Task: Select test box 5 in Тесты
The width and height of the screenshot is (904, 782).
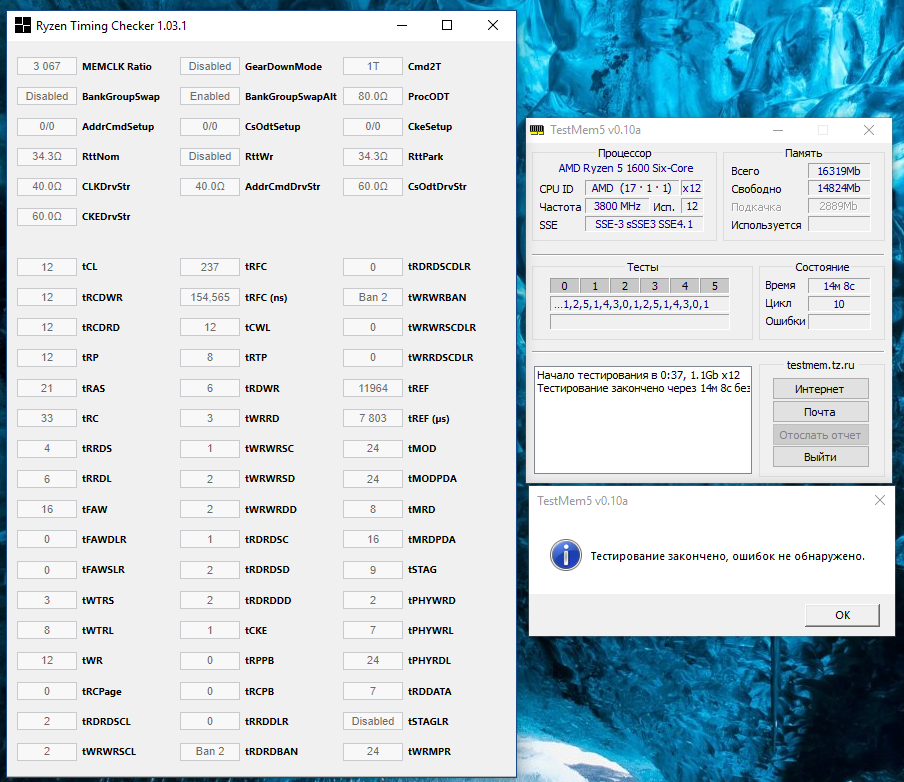Action: tap(715, 285)
